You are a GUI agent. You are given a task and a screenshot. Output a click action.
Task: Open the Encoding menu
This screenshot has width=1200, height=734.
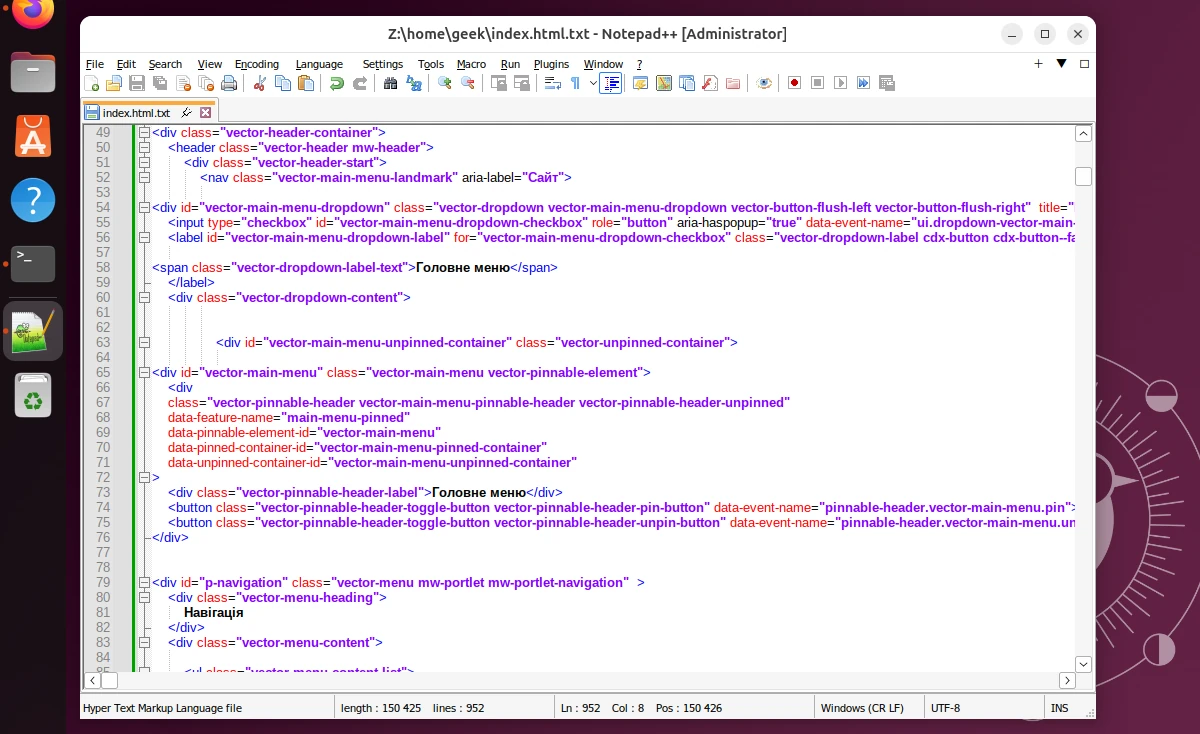click(257, 64)
